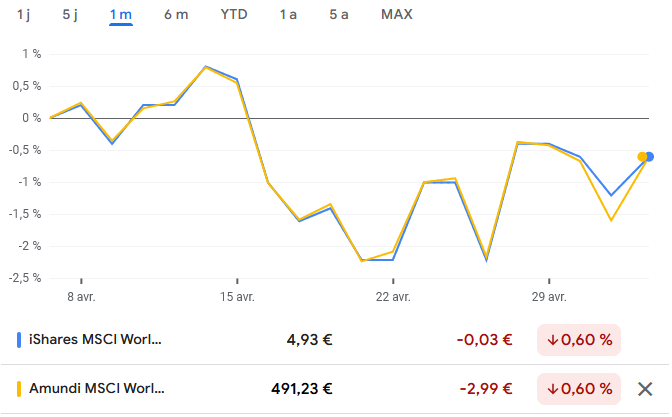Image resolution: width=672 pixels, height=417 pixels.
Task: Click the yellow Amundi color indicator
Action: point(19,389)
